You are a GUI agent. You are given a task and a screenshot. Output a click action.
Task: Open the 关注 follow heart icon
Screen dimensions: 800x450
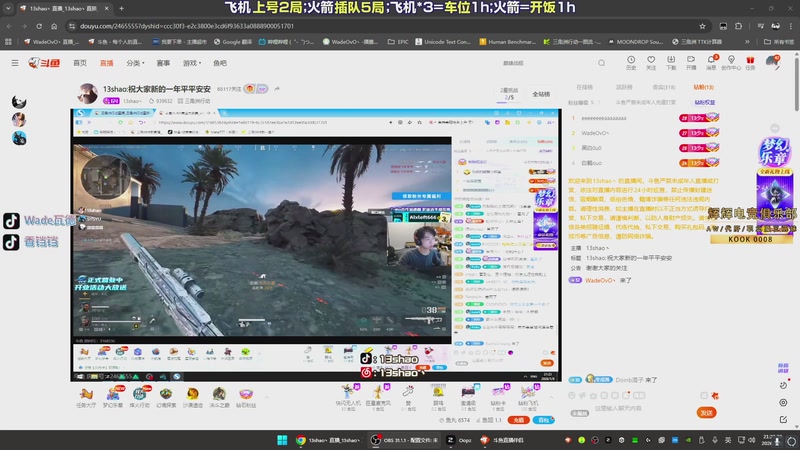coord(651,63)
